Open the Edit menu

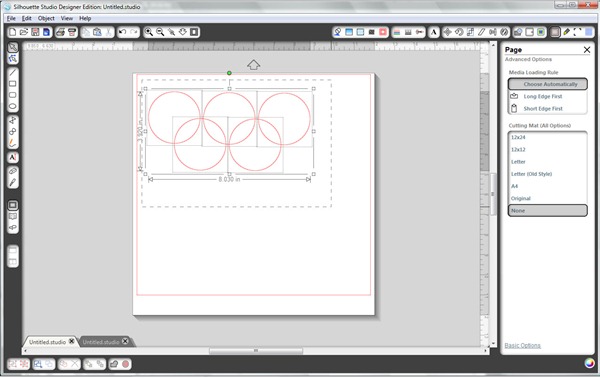tap(26, 18)
